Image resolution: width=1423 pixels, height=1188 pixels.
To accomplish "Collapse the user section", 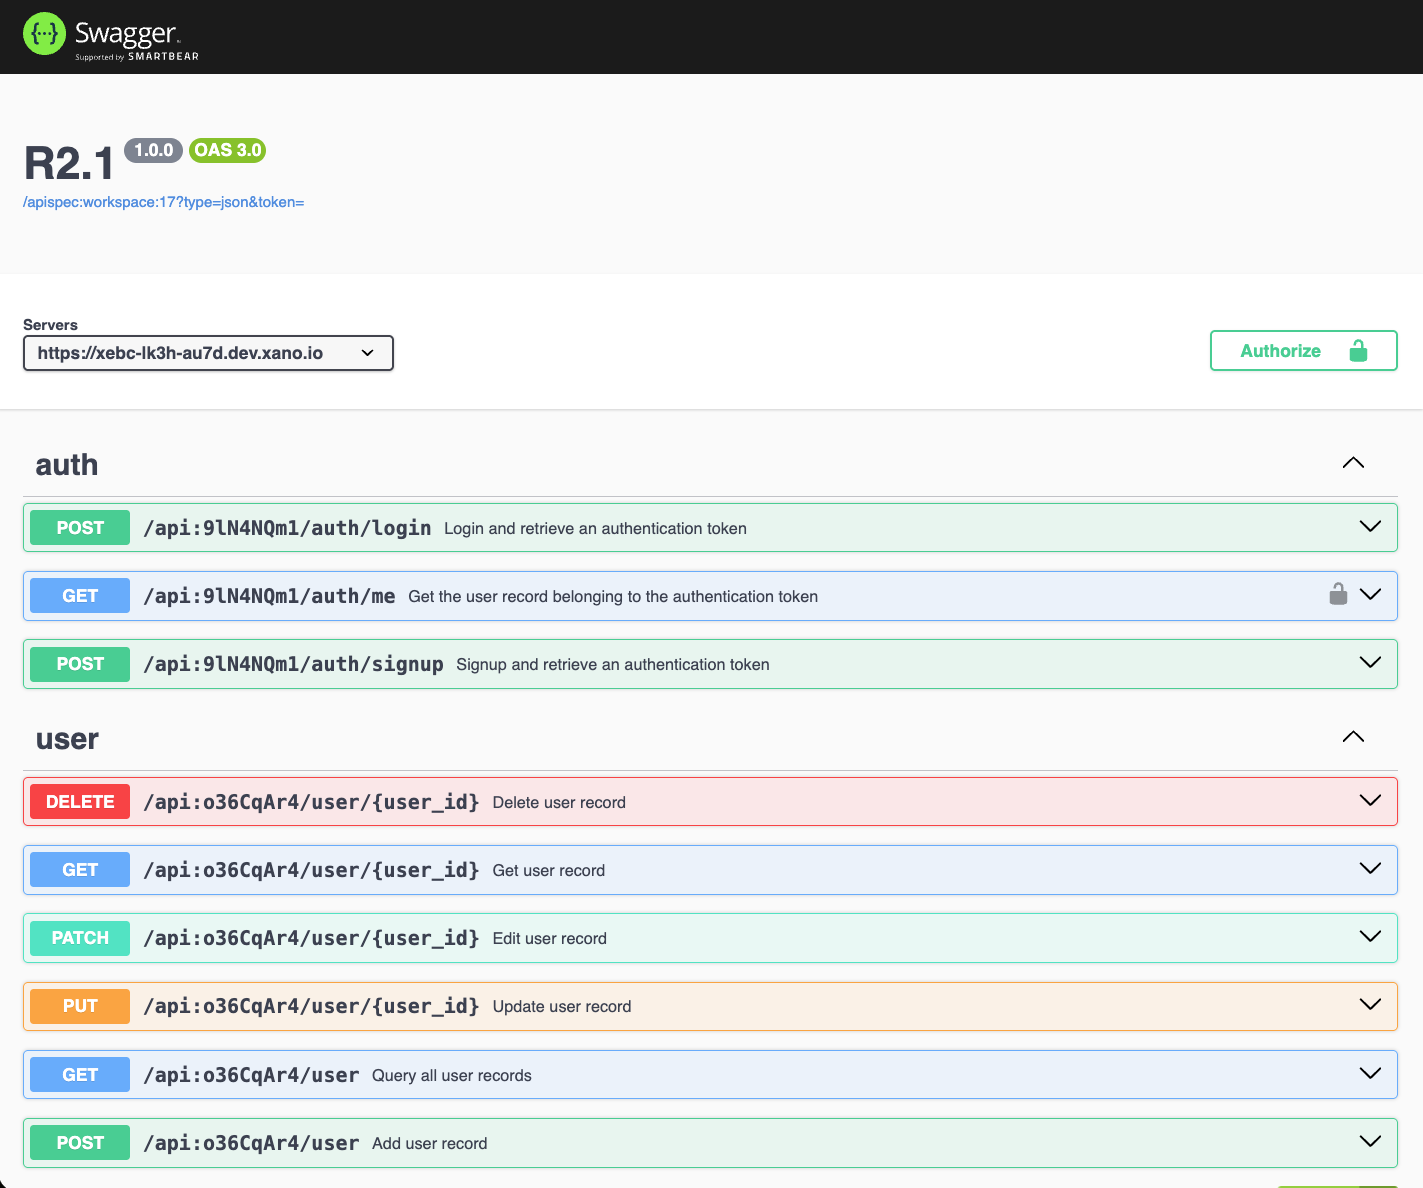I will click(x=1353, y=737).
